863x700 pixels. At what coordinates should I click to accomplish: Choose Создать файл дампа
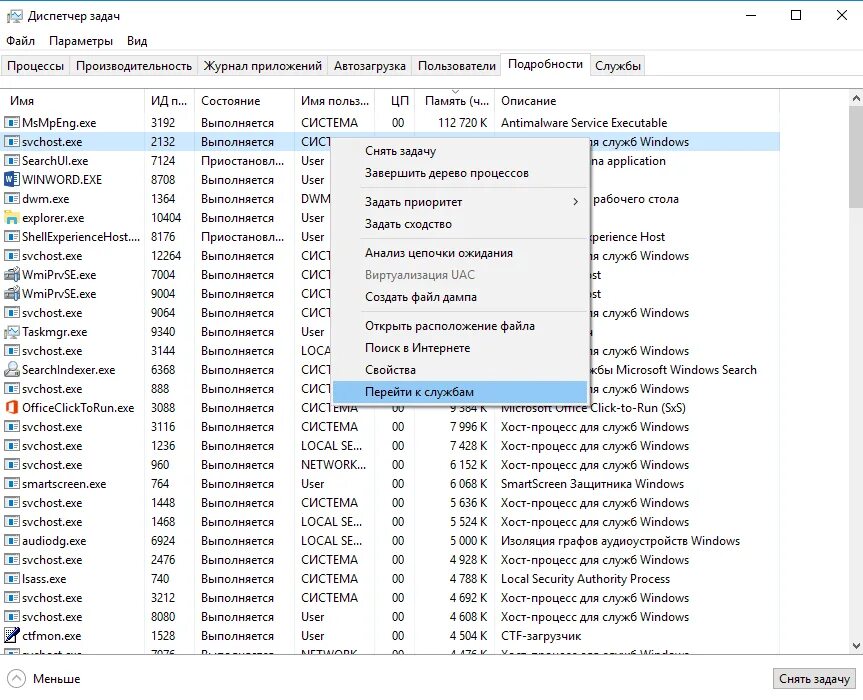point(460,297)
